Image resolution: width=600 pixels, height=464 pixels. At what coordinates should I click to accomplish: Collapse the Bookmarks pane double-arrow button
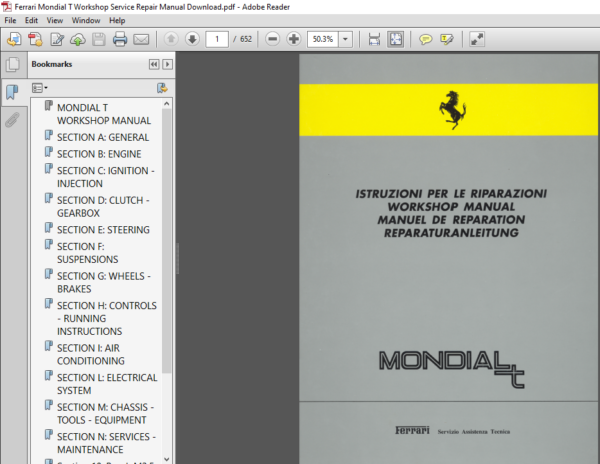[x=154, y=64]
